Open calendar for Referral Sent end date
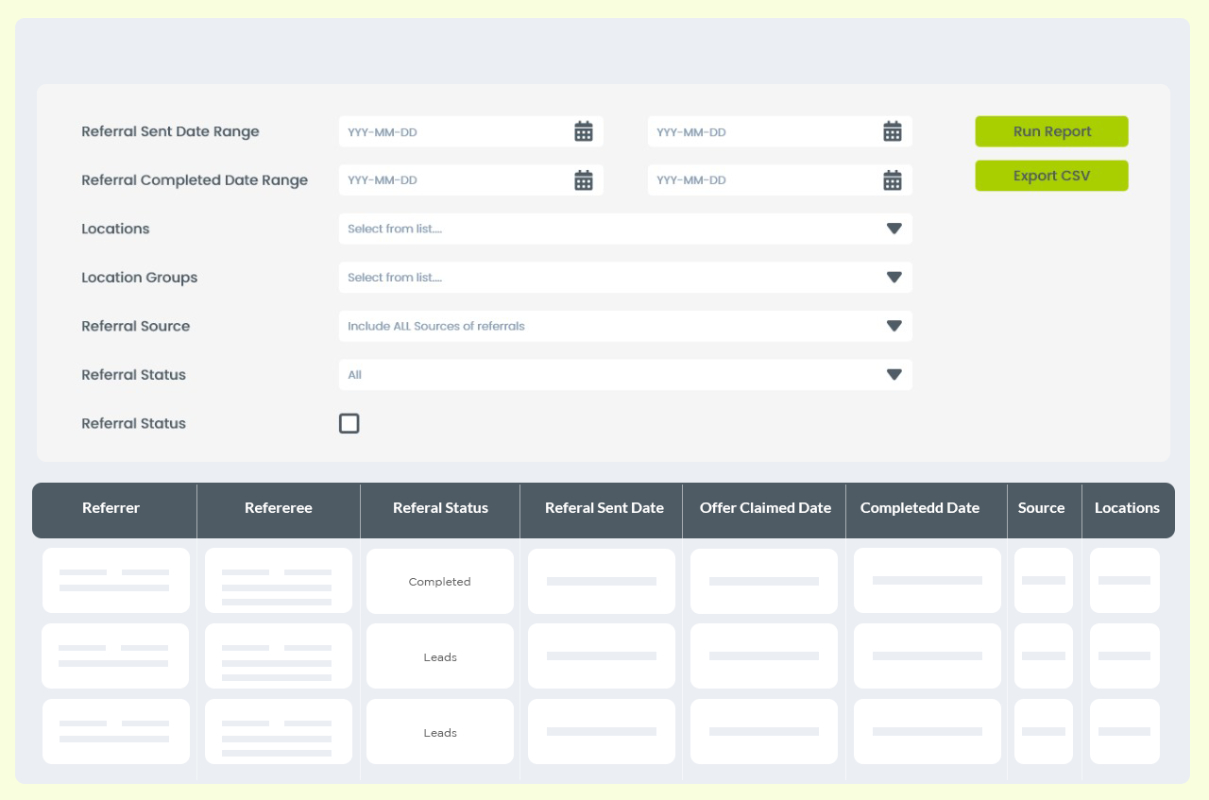The height and width of the screenshot is (800, 1209). tap(893, 131)
